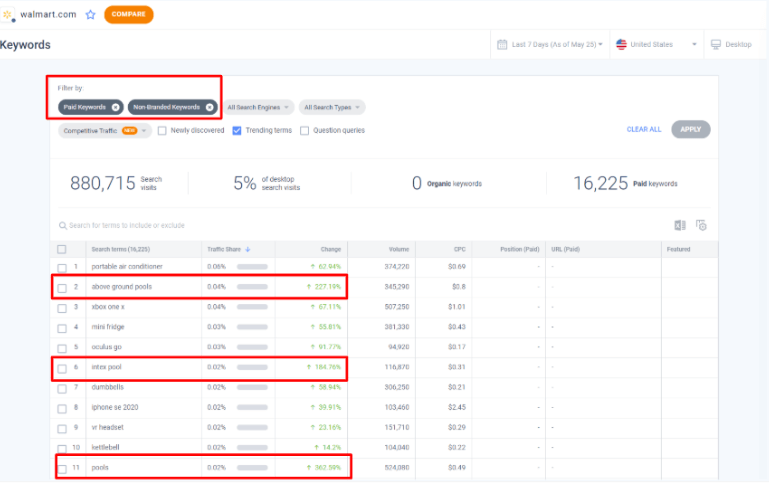Viewport: 769px width, 486px height.
Task: Click the APPLY button
Action: (691, 129)
